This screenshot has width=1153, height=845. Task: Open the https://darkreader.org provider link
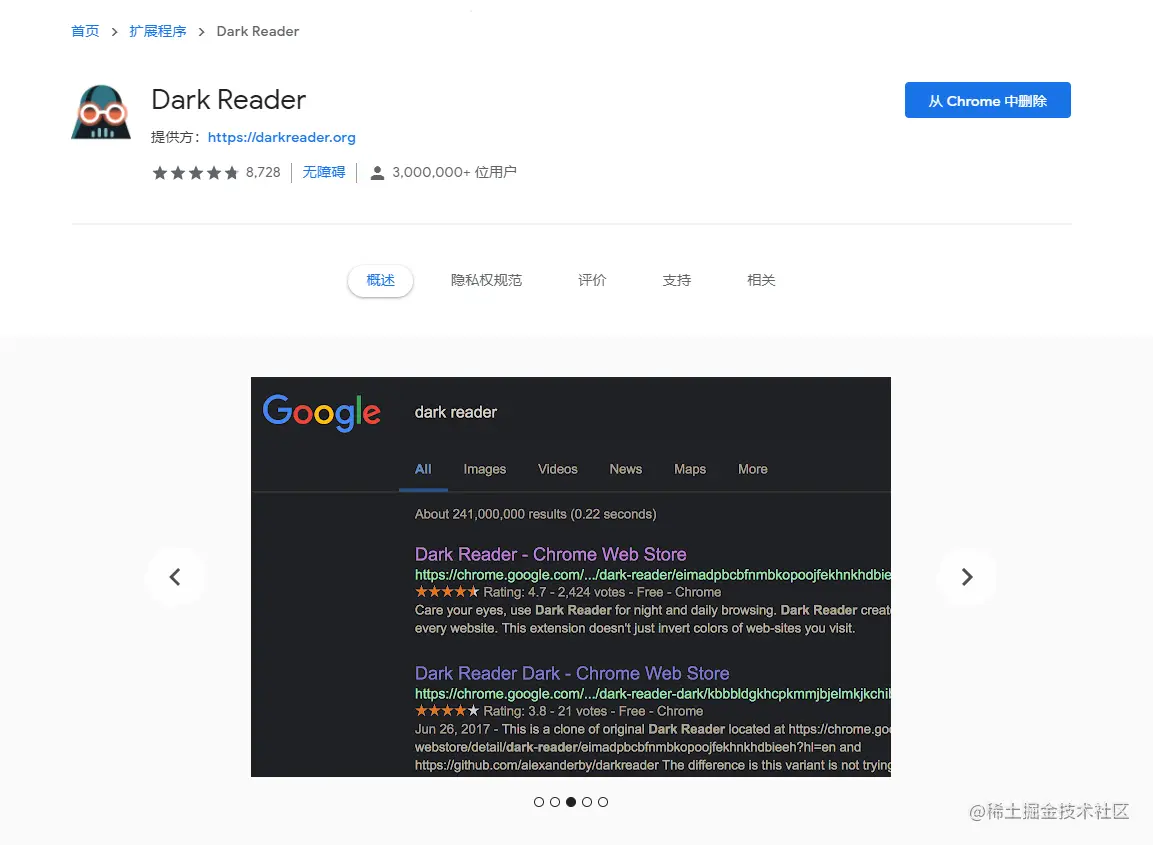click(x=282, y=138)
